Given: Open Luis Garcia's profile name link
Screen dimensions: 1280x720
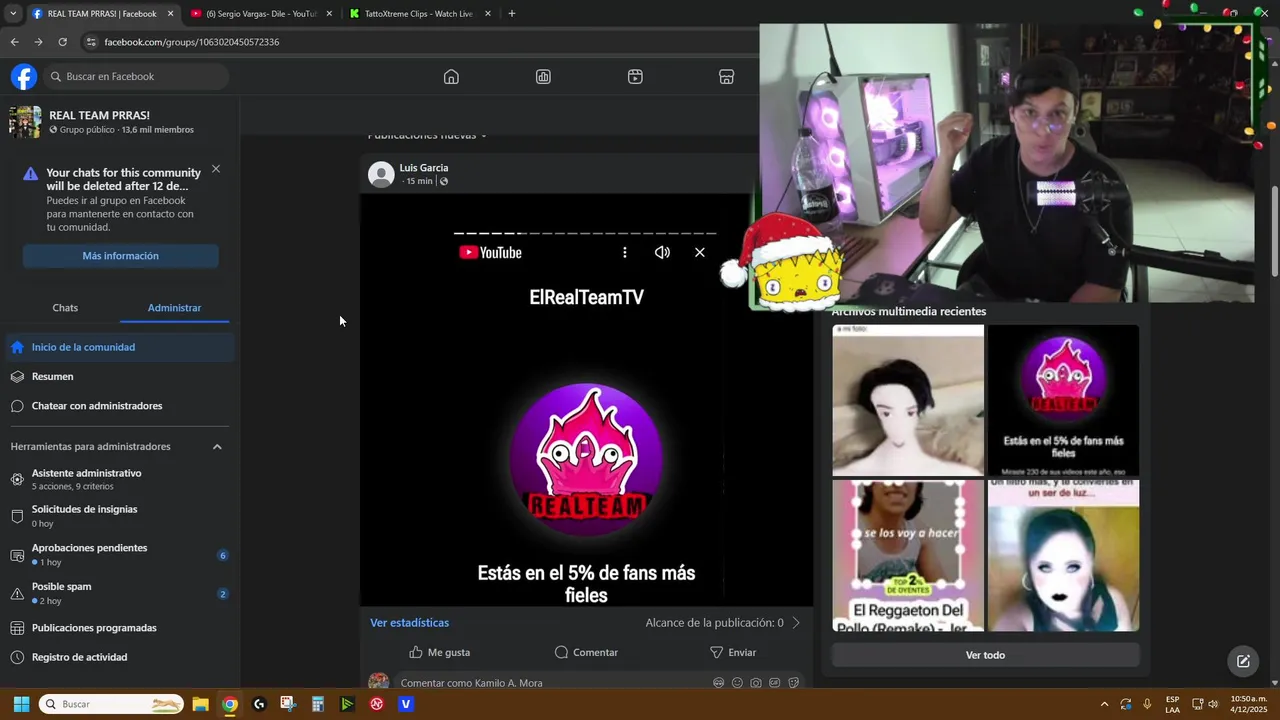Looking at the screenshot, I should [x=424, y=168].
